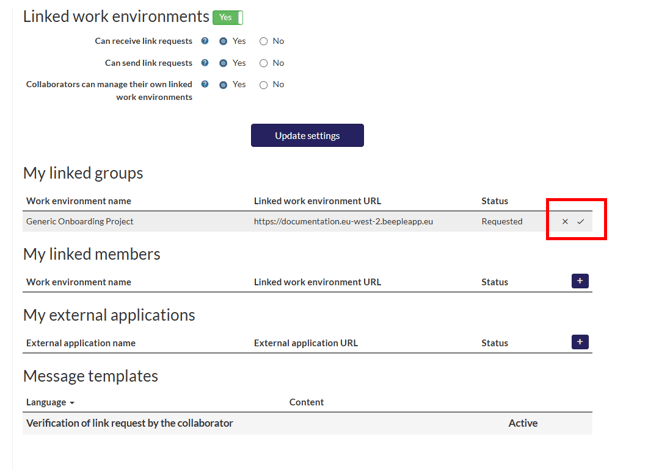Select Yes for Can receive link requests
This screenshot has width=670, height=470.
click(223, 41)
